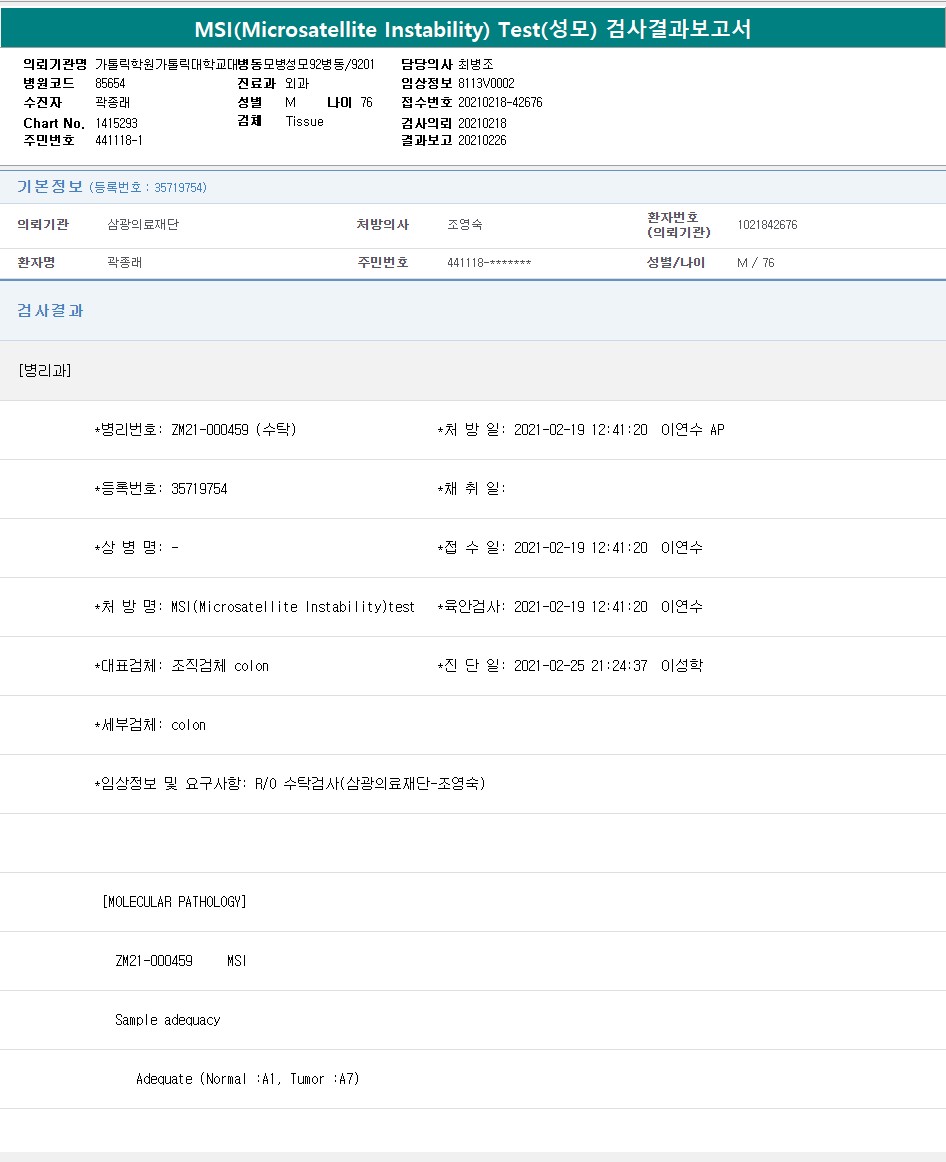The height and width of the screenshot is (1162, 946).
Task: Click the Chart No. value 1415293
Action: tap(116, 123)
